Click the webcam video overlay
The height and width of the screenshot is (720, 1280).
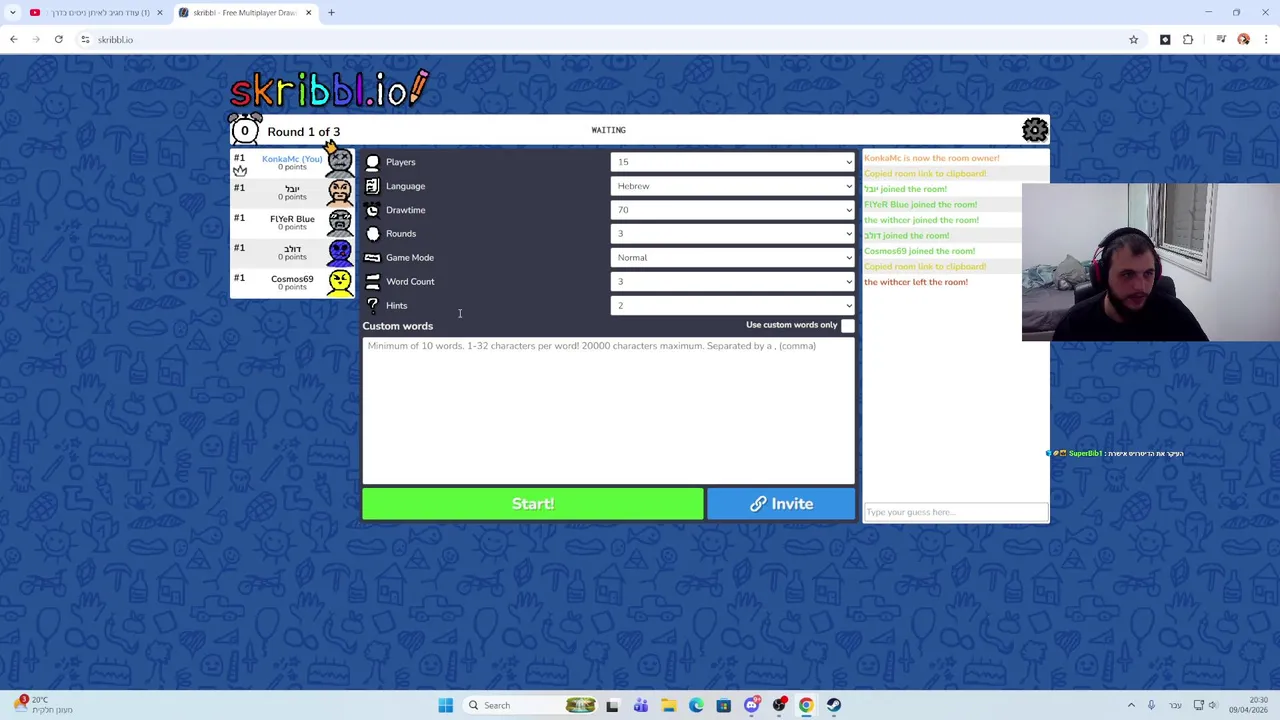(x=1151, y=262)
